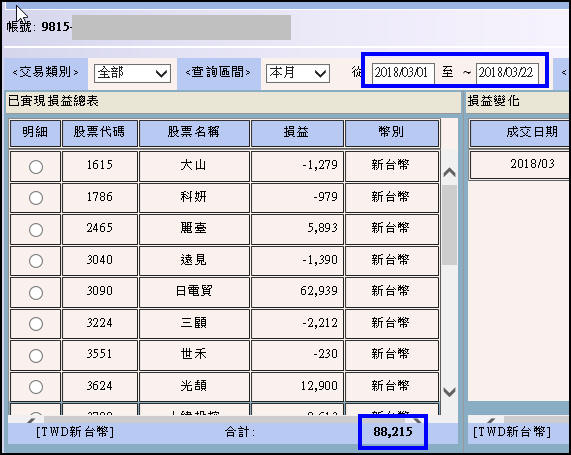This screenshot has height=455, width=571.
Task: Click stock name 世禾
Action: coord(193,355)
